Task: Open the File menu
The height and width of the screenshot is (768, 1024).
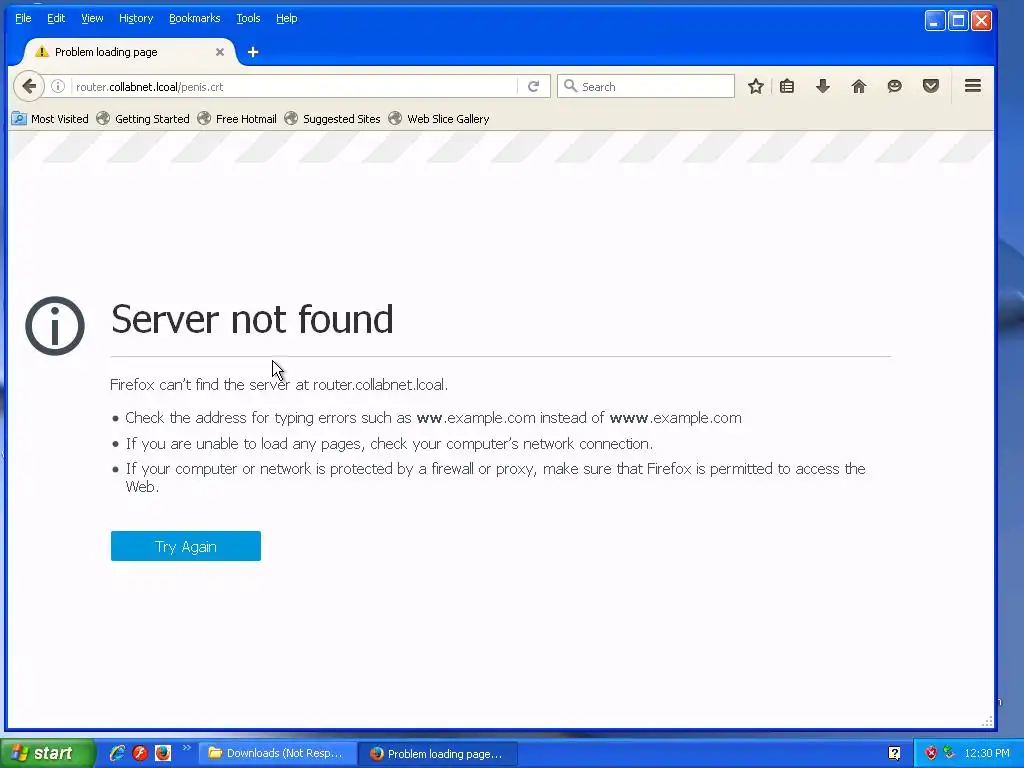Action: coord(23,18)
